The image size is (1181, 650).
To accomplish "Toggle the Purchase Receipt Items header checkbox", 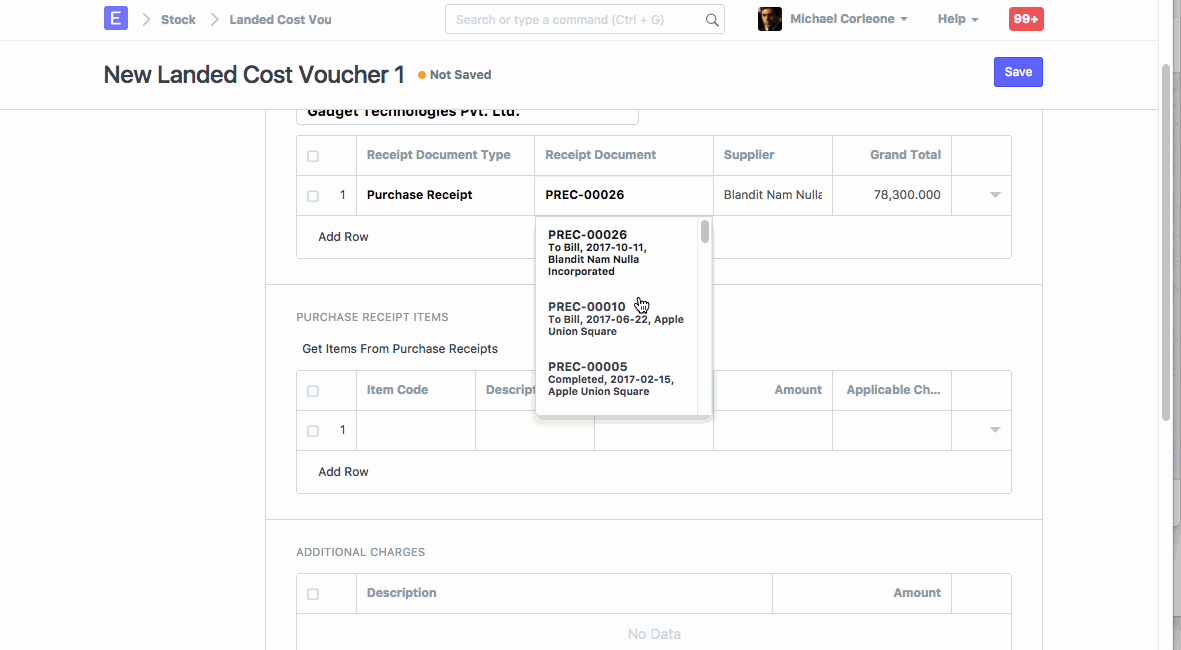I will [312, 390].
